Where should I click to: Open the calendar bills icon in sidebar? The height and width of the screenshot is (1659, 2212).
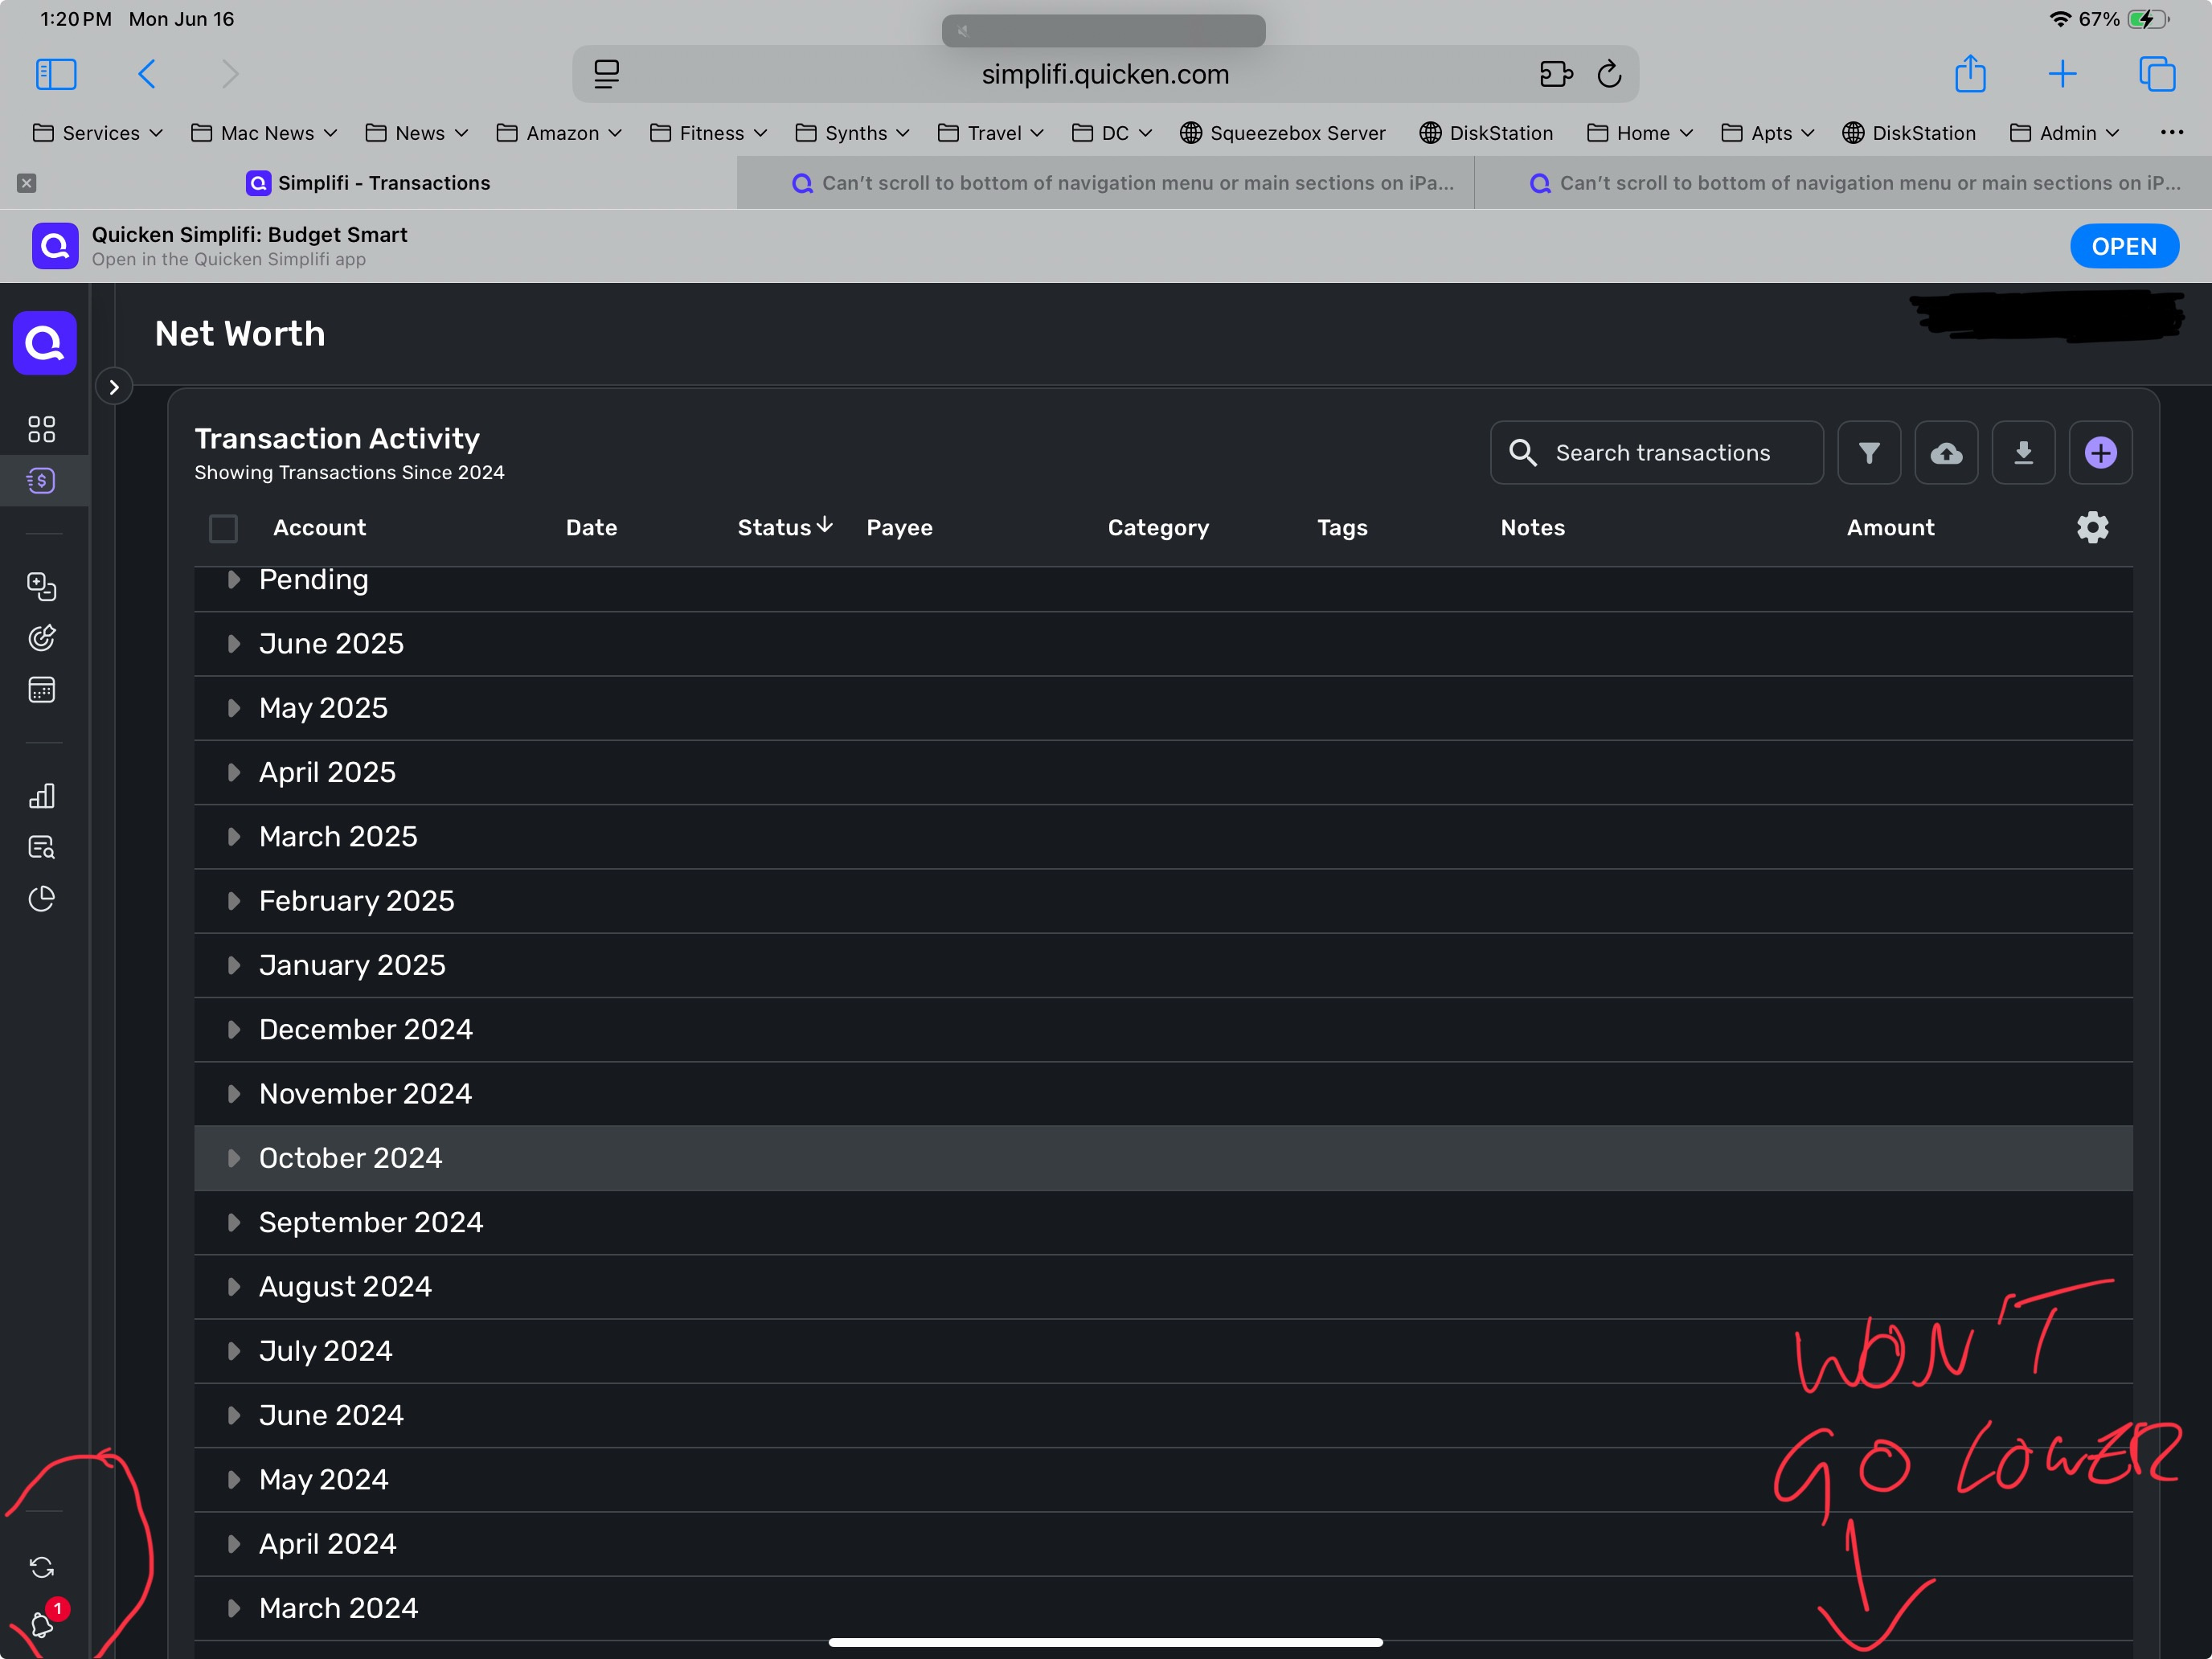click(x=42, y=690)
